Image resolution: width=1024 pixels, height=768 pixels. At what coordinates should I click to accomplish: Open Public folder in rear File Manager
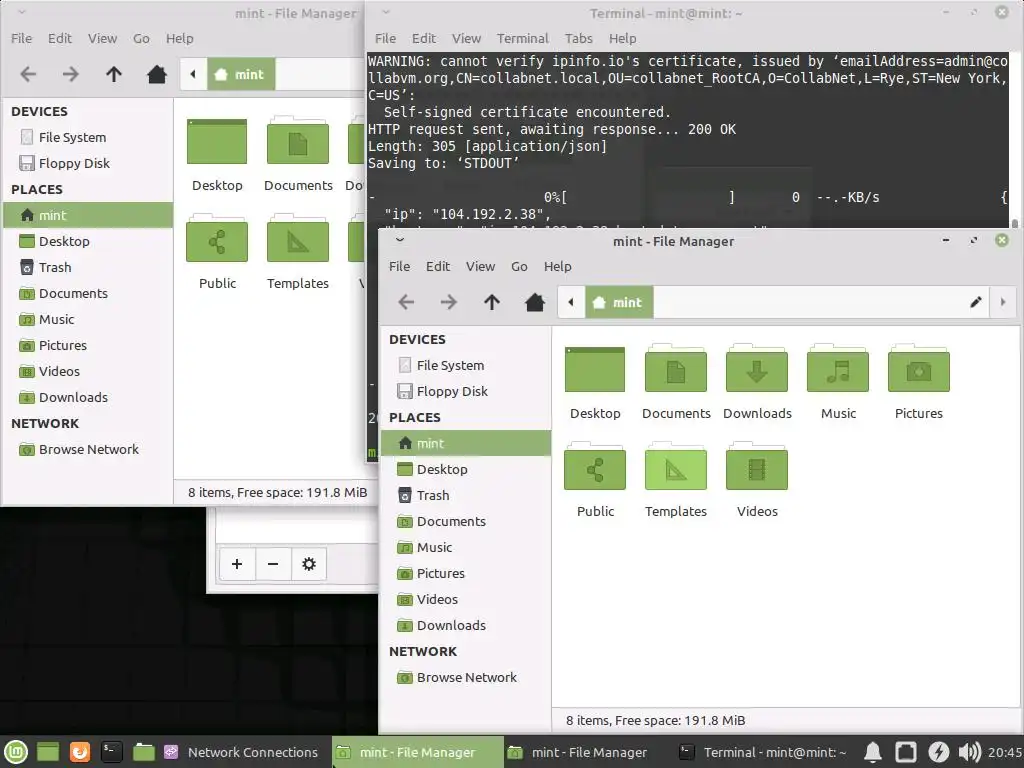(x=217, y=240)
